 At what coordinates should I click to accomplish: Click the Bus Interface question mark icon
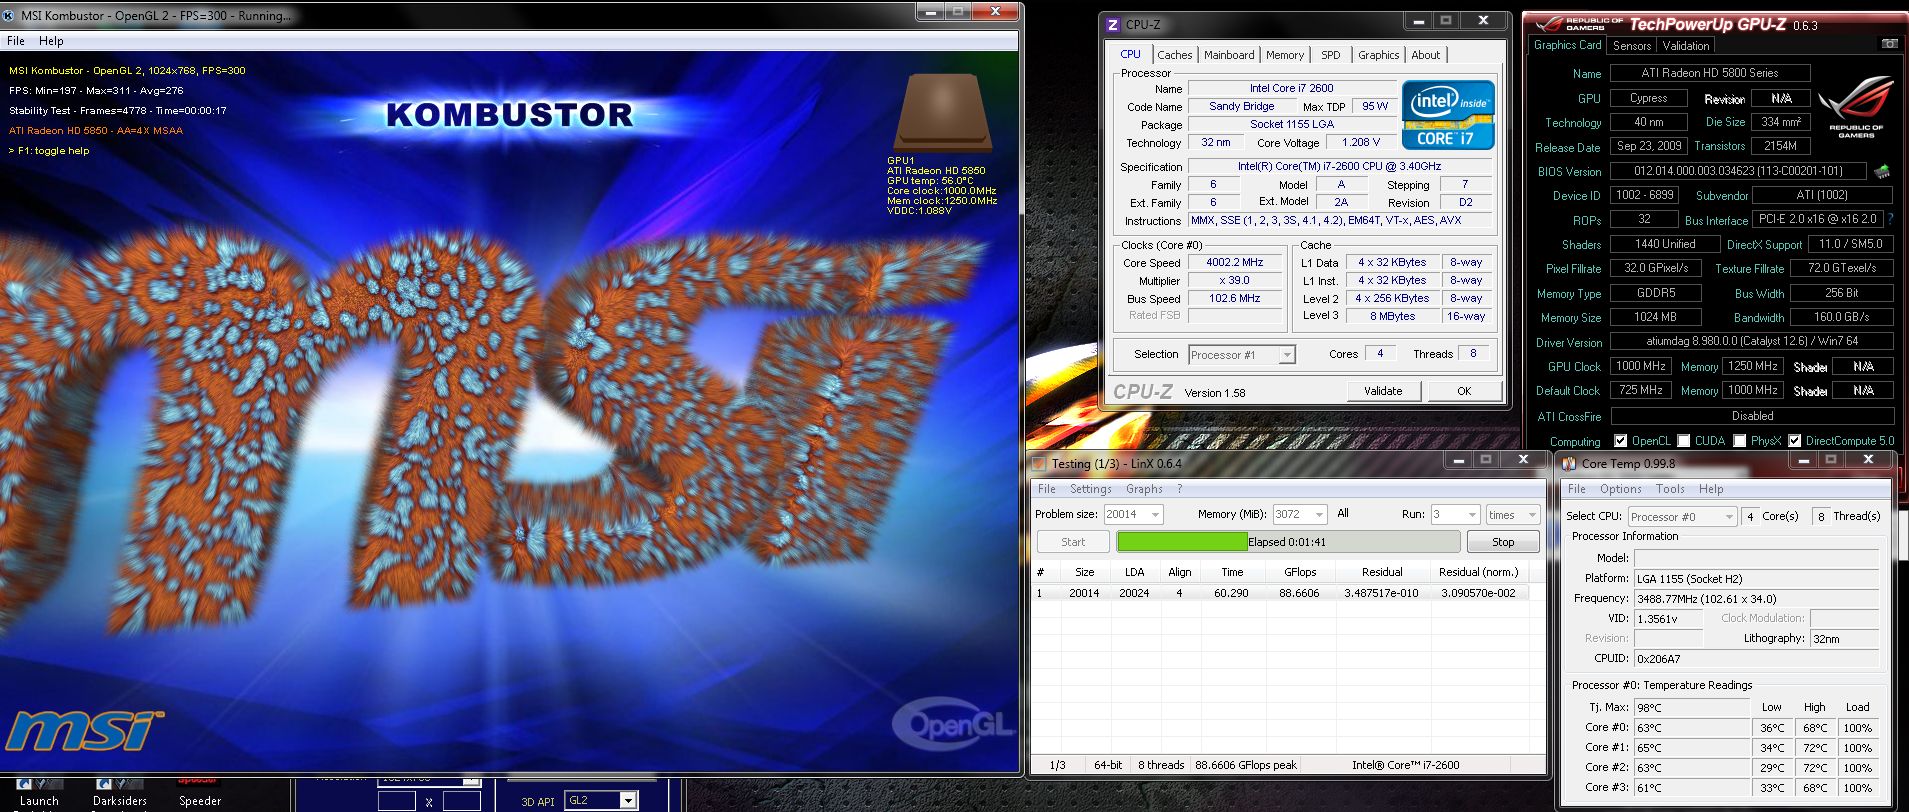tap(1890, 219)
